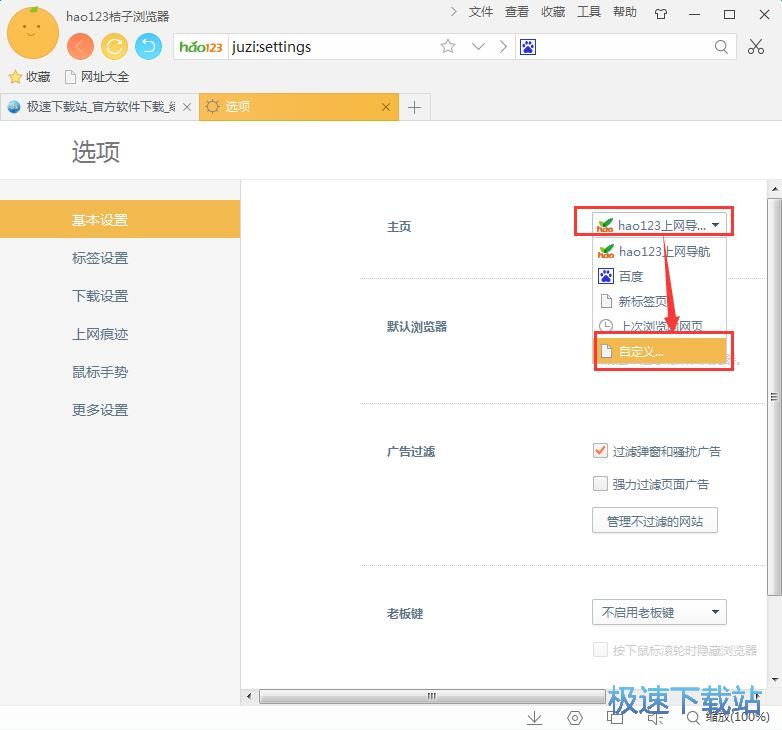
Task: Click the horizontal scrollbar thumb
Action: pos(432,696)
